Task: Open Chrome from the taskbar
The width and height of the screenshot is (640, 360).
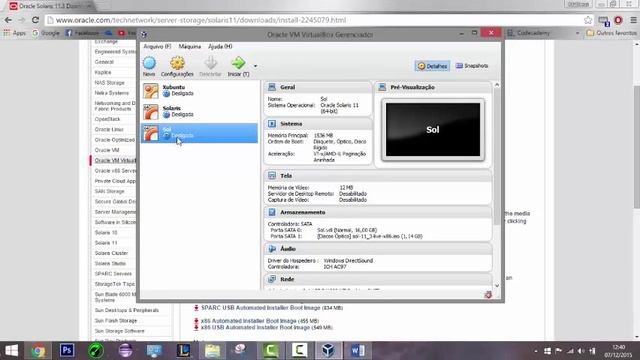Action: pos(38,351)
